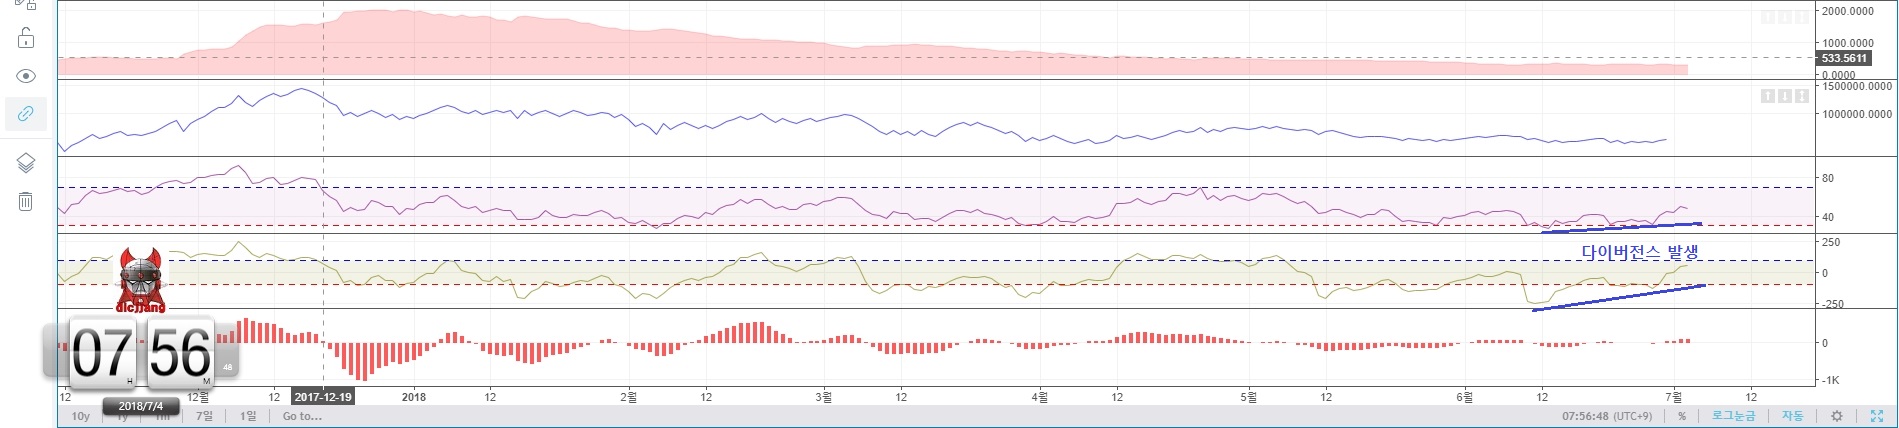Screen dimensions: 1899x428
Task: Toggle 로그눈금 log scale
Action: pyautogui.click(x=1733, y=416)
